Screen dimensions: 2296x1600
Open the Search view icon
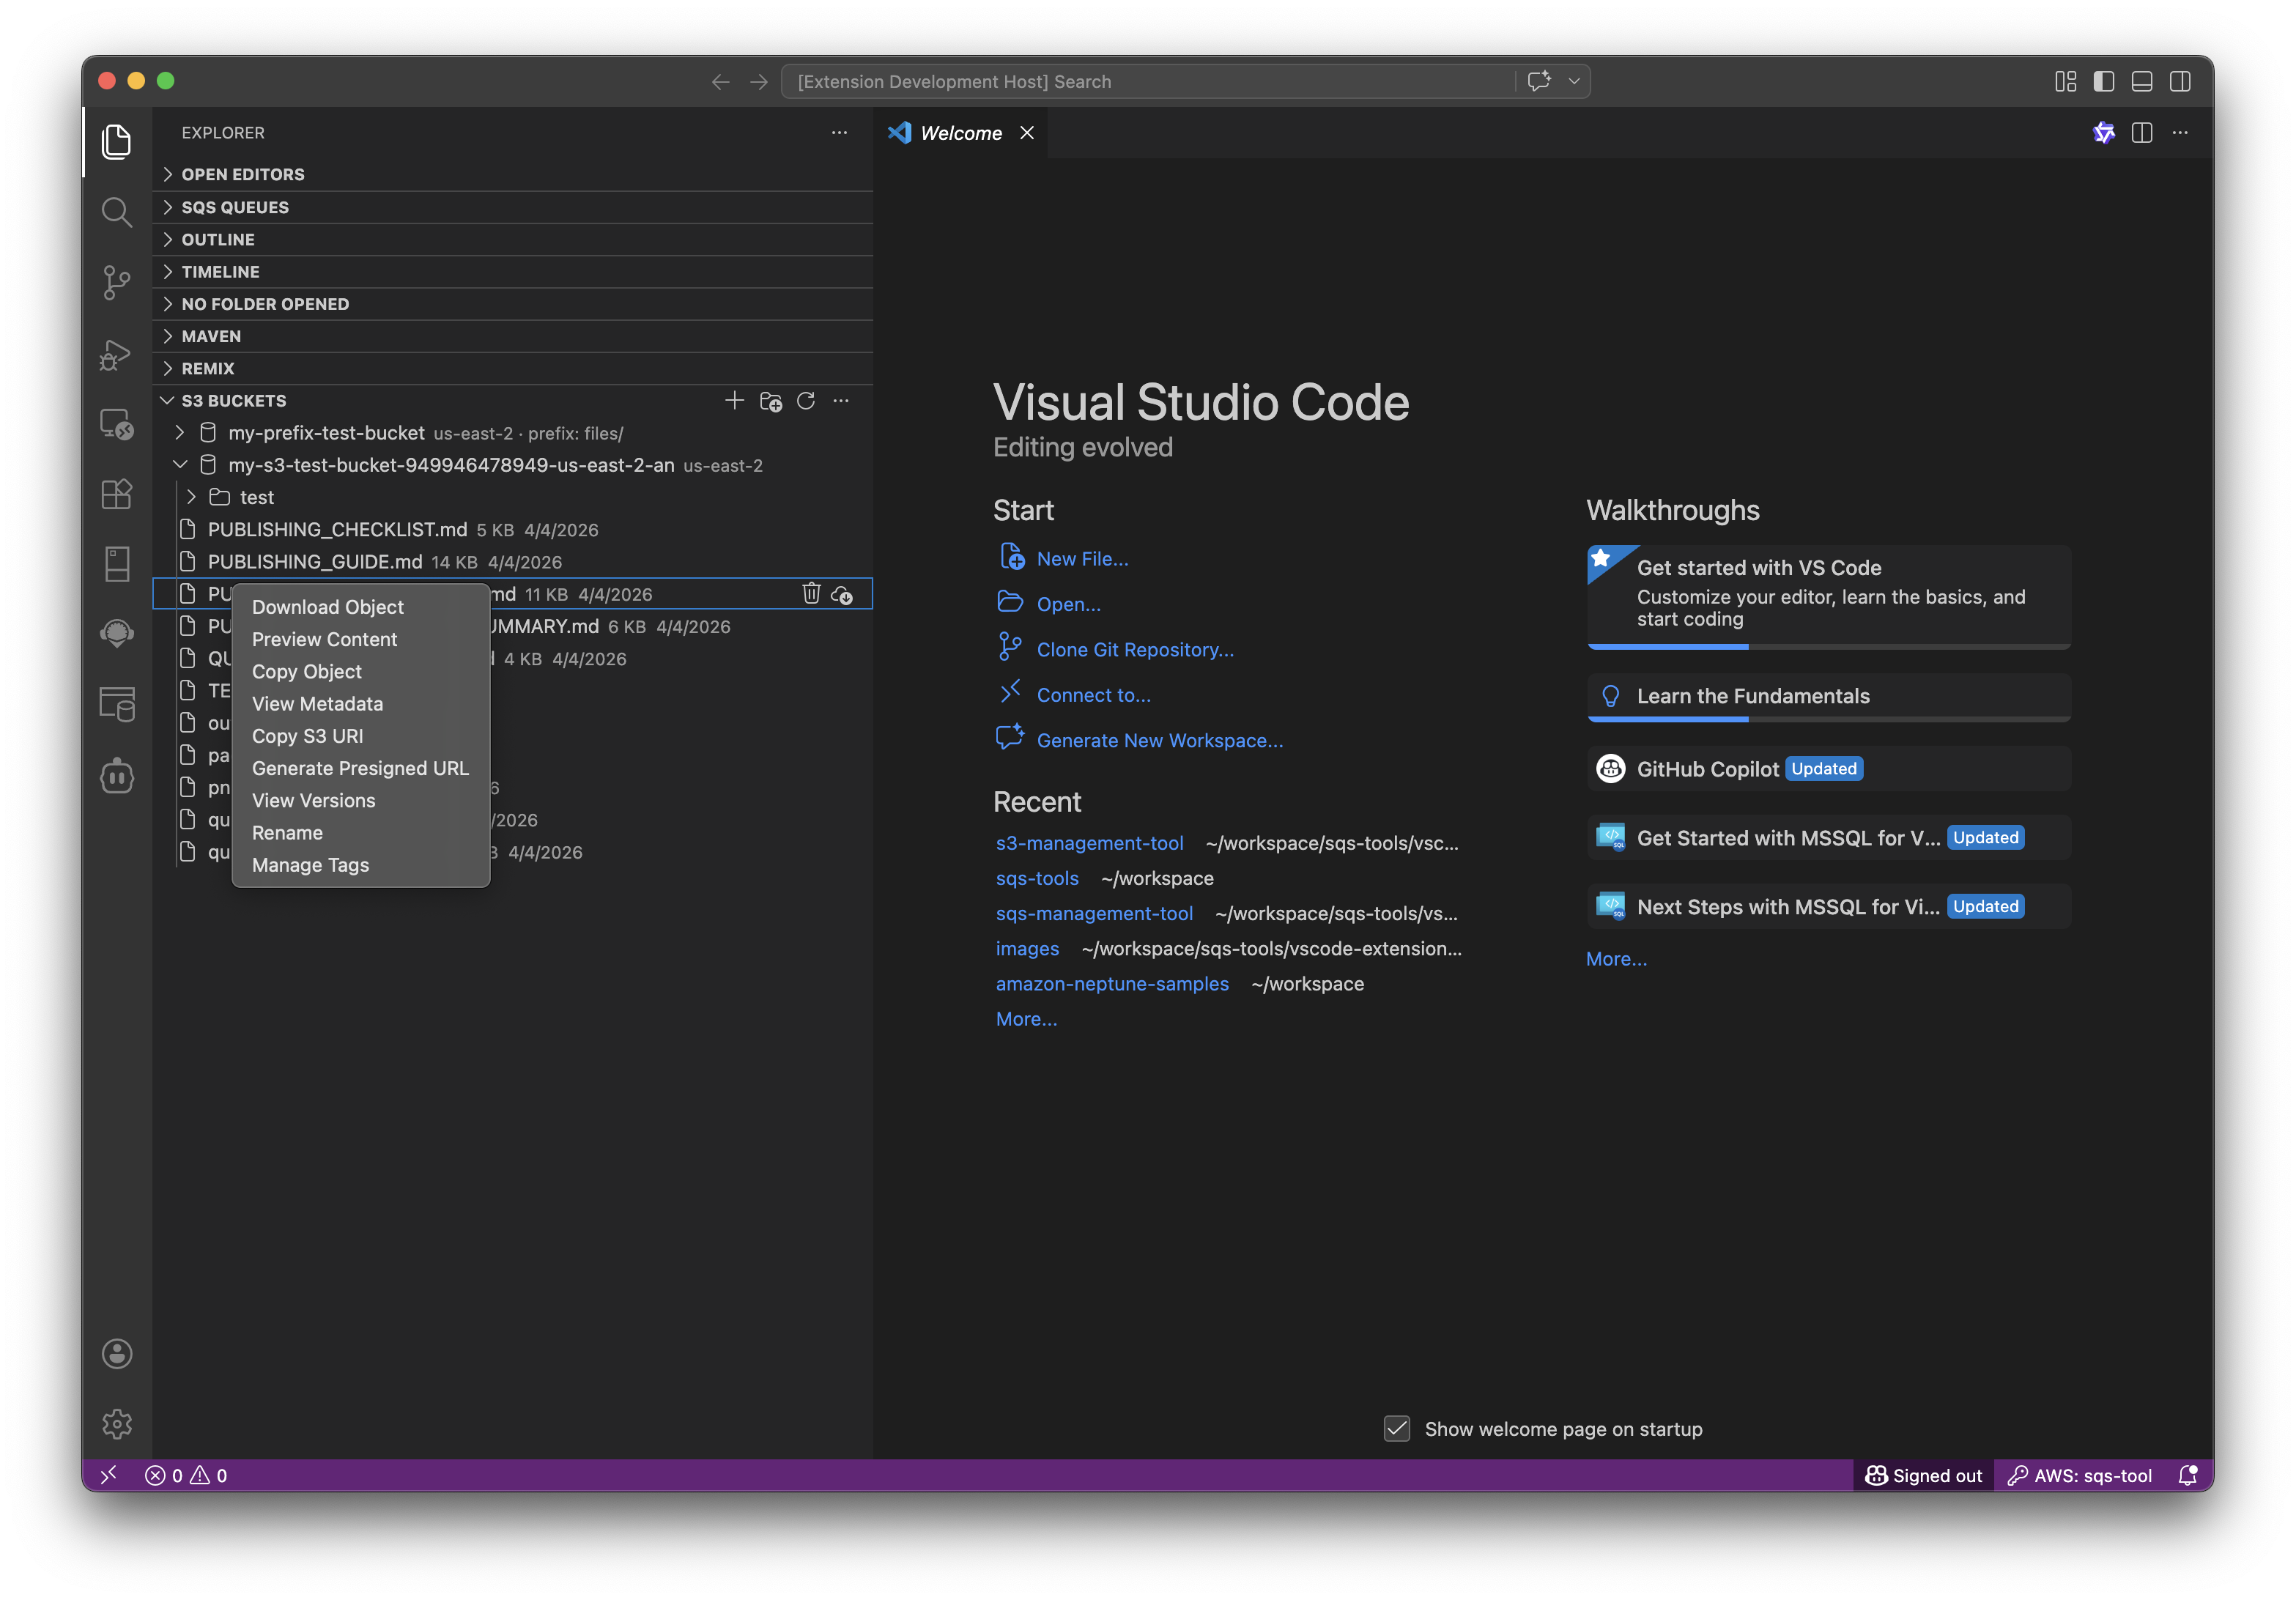point(117,212)
